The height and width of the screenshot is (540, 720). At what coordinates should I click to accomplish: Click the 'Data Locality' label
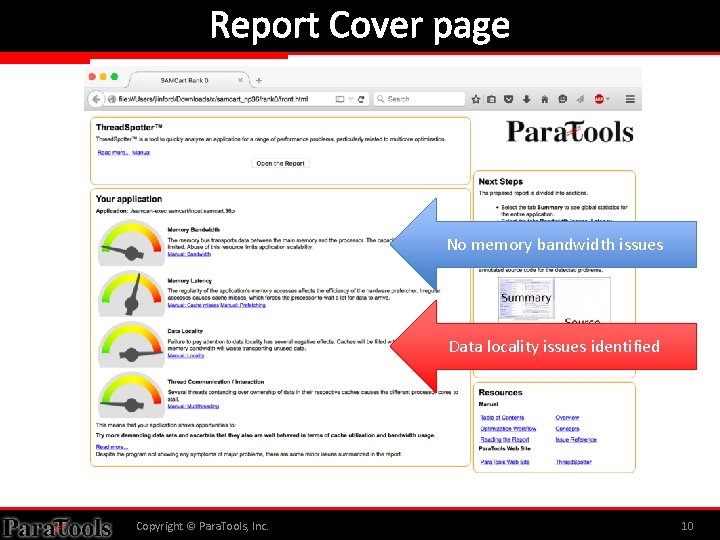click(185, 331)
